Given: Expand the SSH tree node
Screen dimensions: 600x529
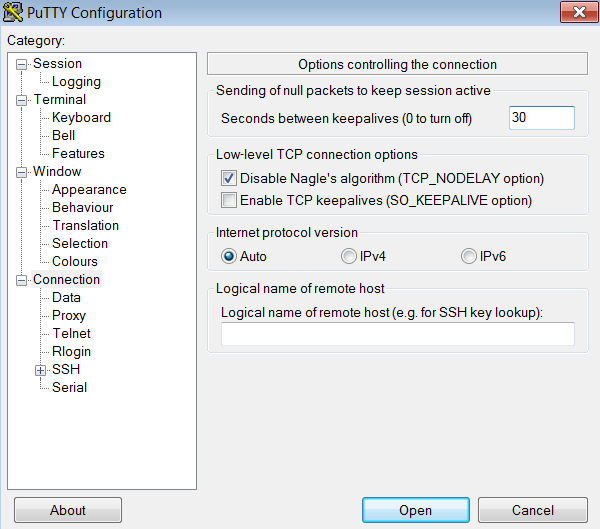Looking at the screenshot, I should tap(40, 370).
